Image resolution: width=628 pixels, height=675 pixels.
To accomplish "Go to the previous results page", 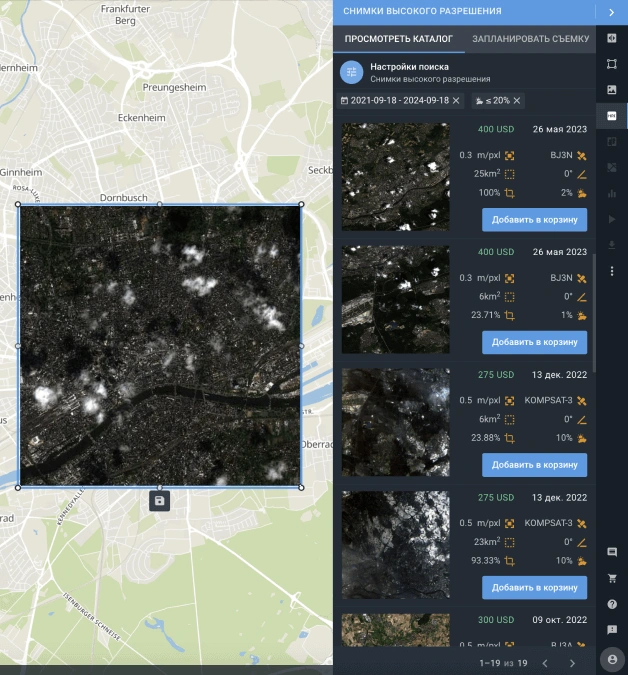I will (x=545, y=663).
